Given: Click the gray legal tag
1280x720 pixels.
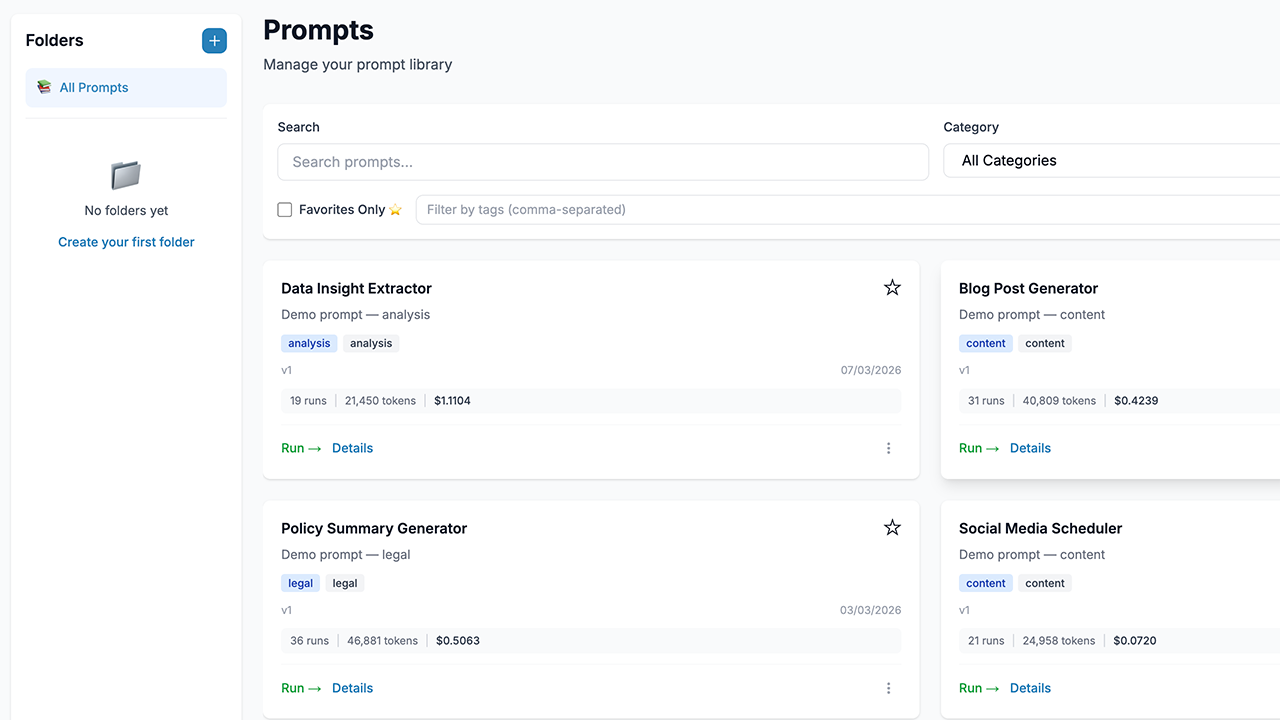Looking at the screenshot, I should coord(345,583).
